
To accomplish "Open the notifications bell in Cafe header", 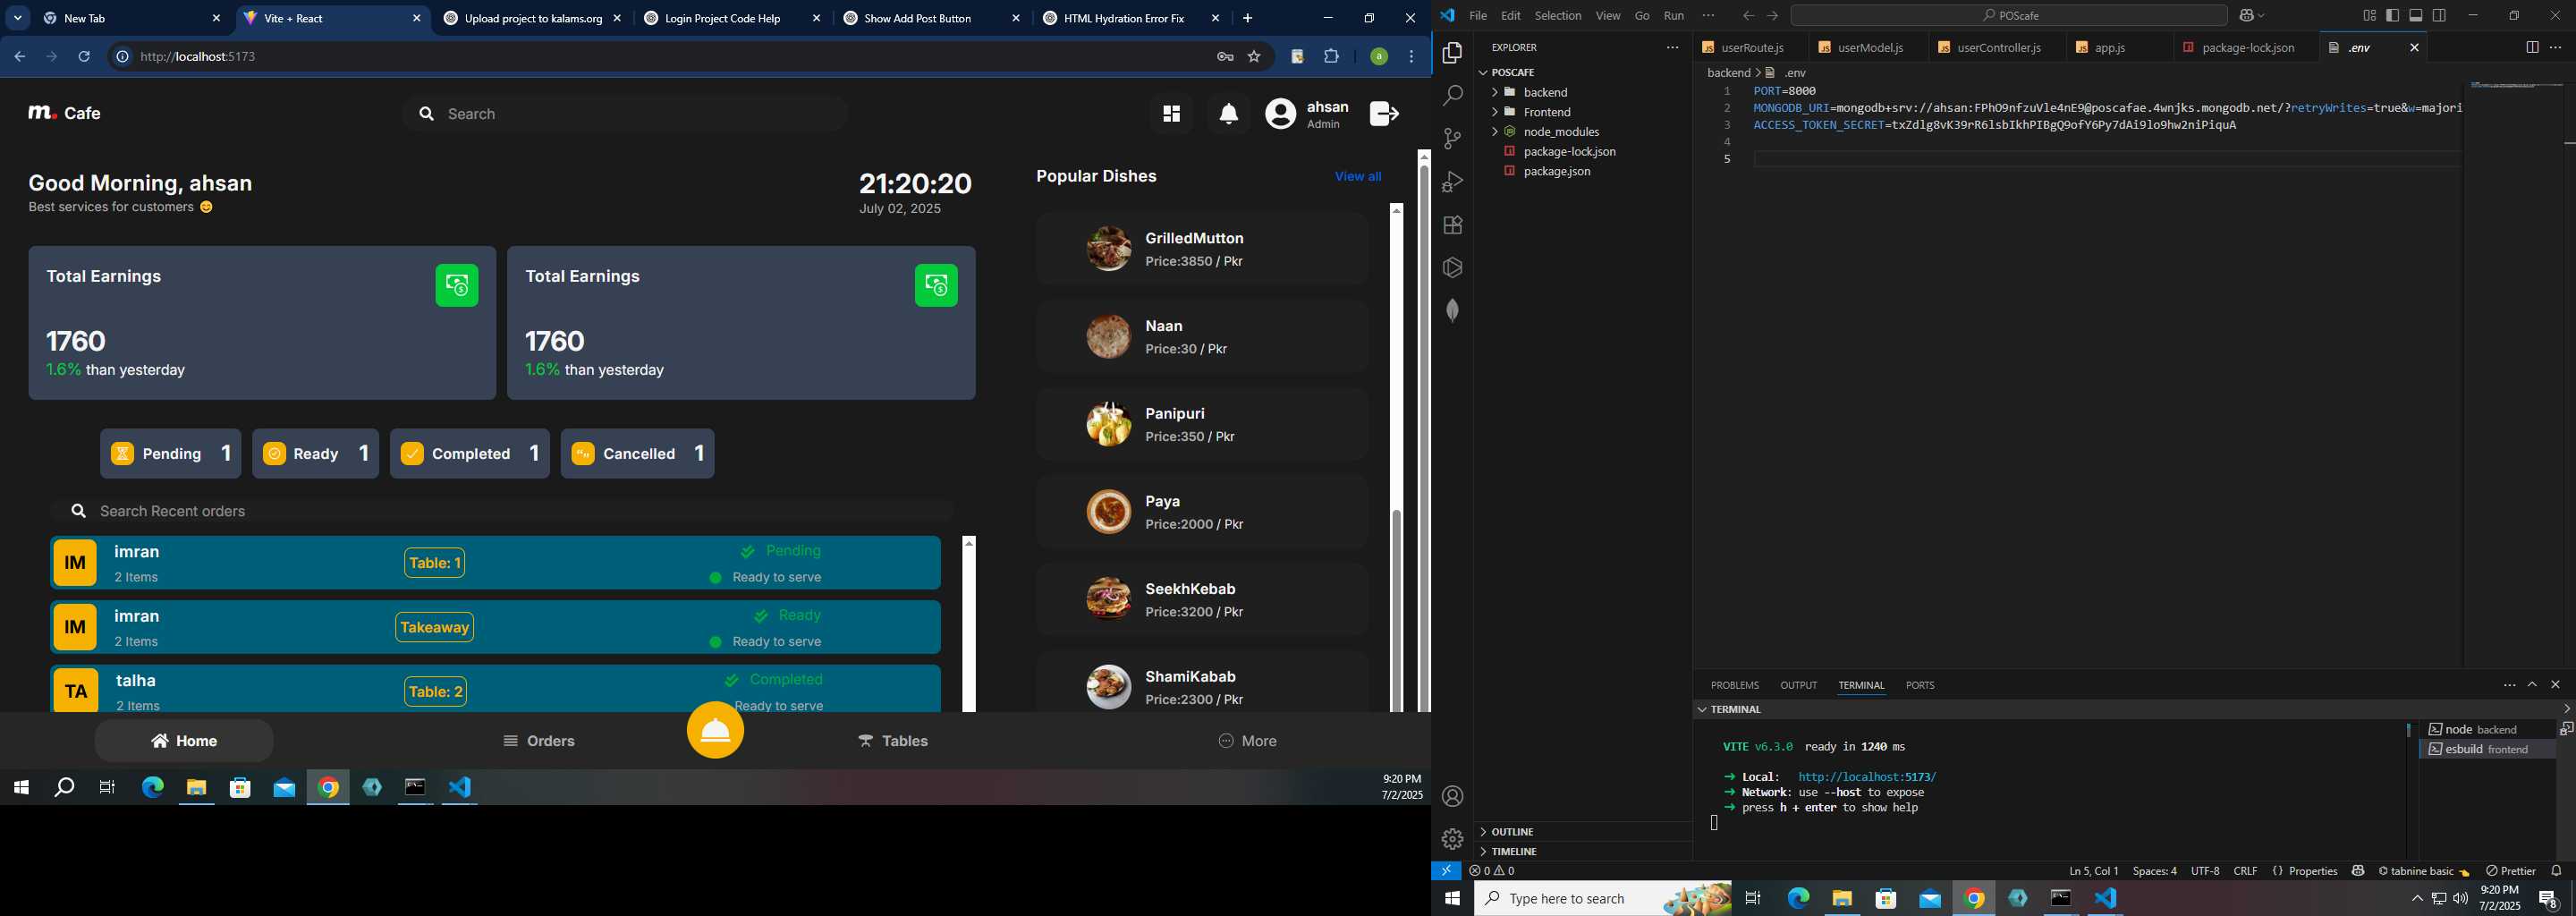I will (x=1229, y=114).
